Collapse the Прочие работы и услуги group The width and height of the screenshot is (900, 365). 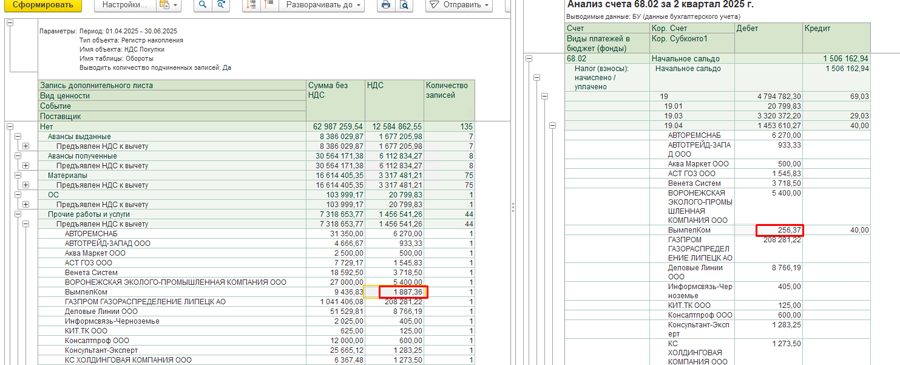(x=18, y=214)
